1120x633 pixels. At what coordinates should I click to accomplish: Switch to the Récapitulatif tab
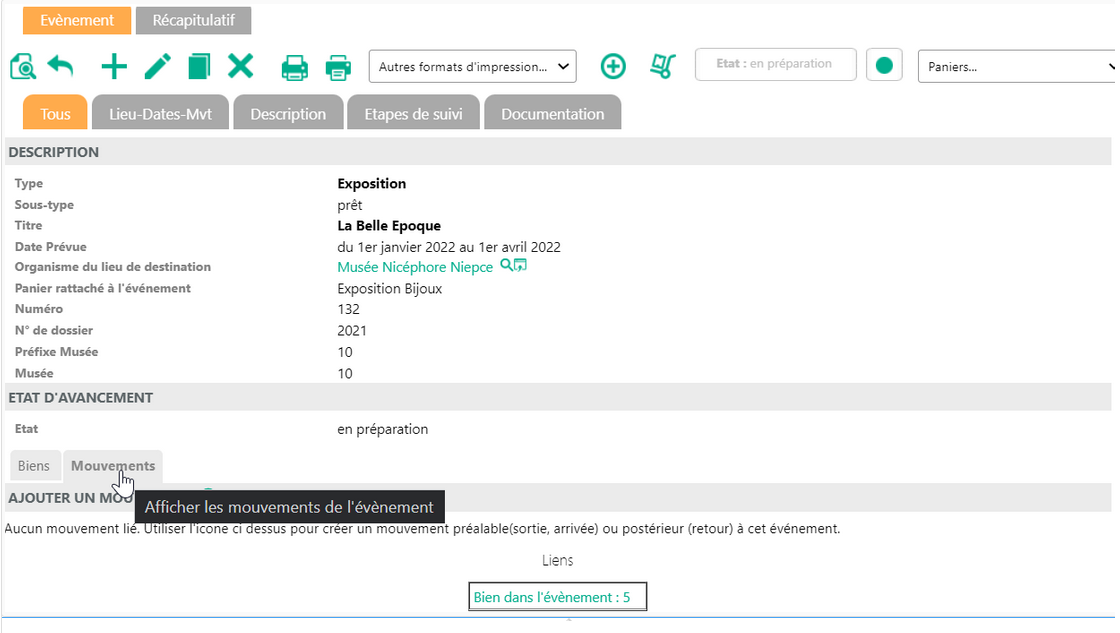[193, 20]
